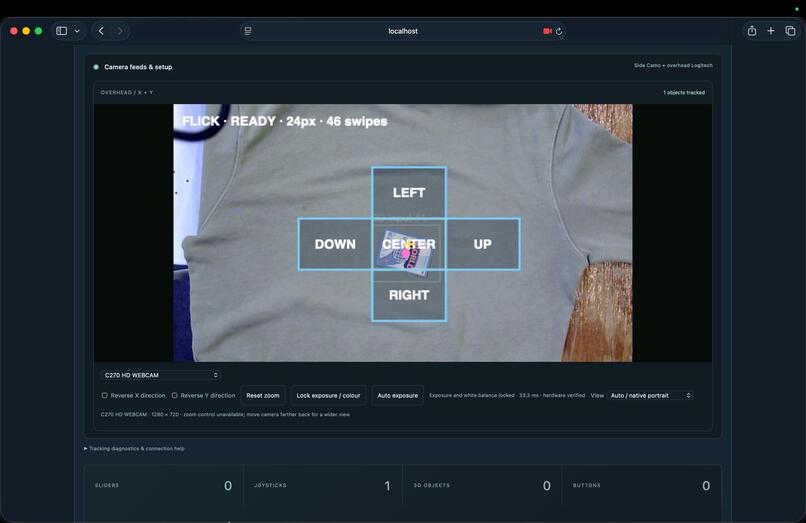The image size is (806, 523).
Task: Open the Share menu icon
Action: coord(752,31)
